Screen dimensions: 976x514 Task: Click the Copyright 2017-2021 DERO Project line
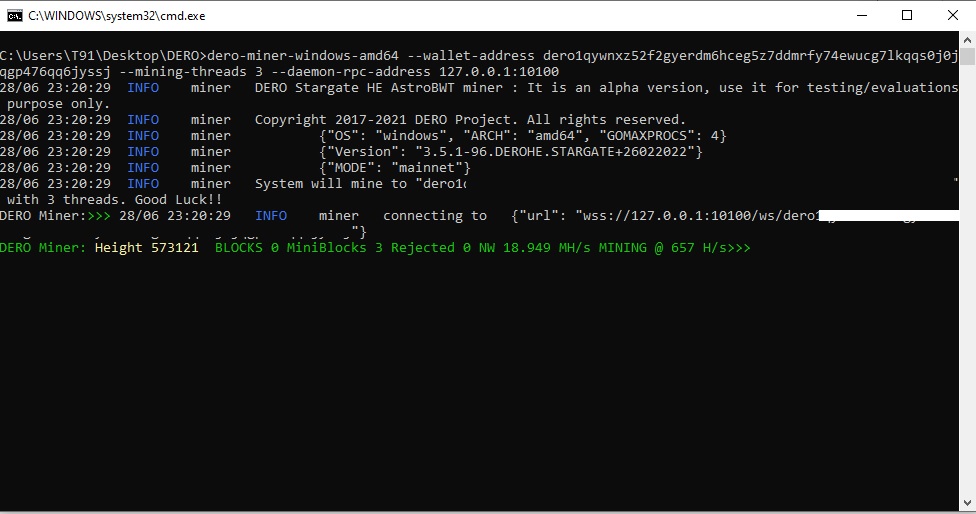pyautogui.click(x=470, y=119)
